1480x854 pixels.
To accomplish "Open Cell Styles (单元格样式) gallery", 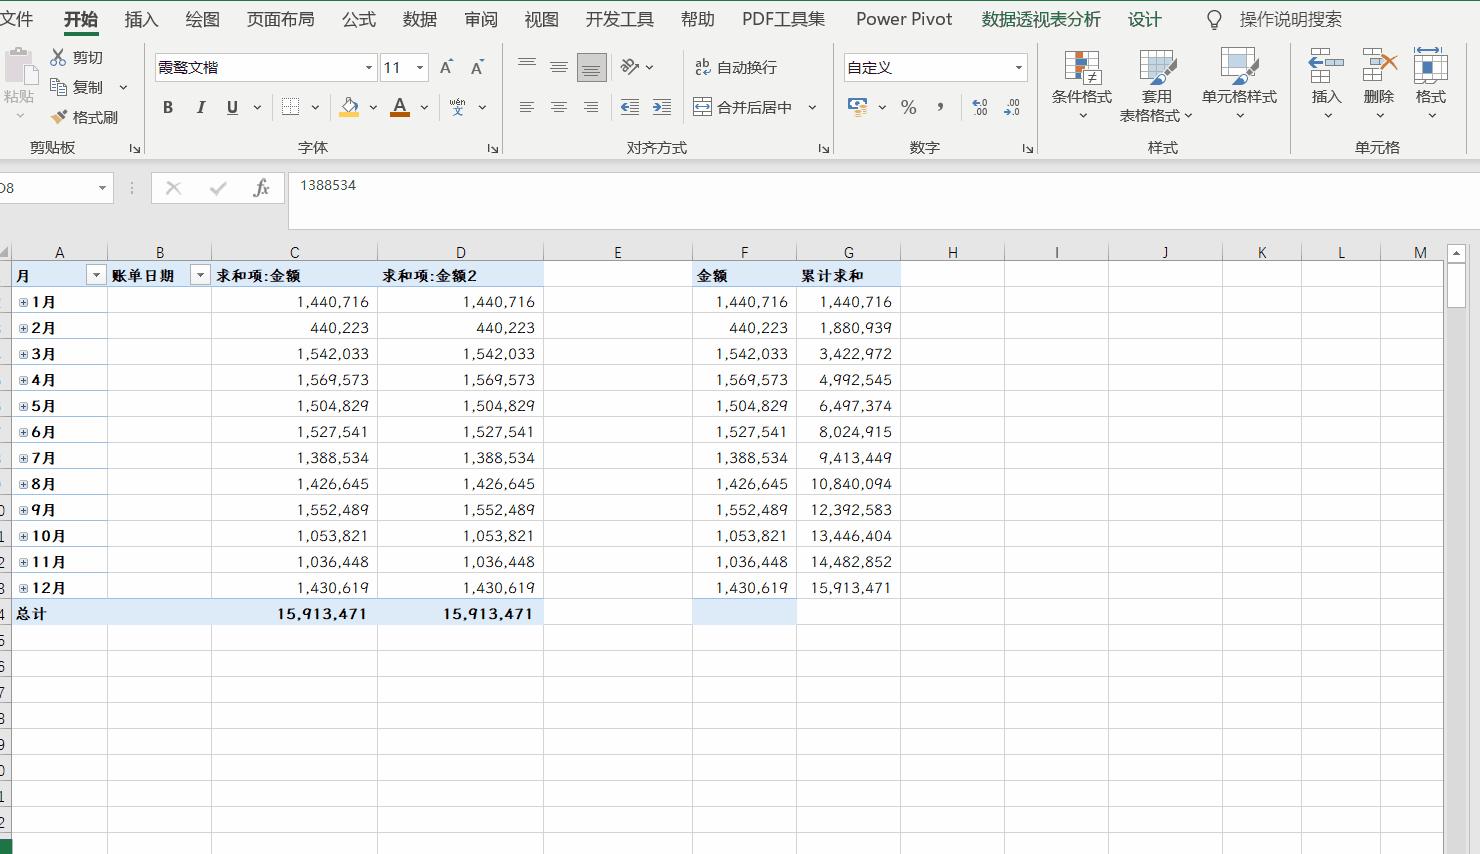I will pos(1240,87).
